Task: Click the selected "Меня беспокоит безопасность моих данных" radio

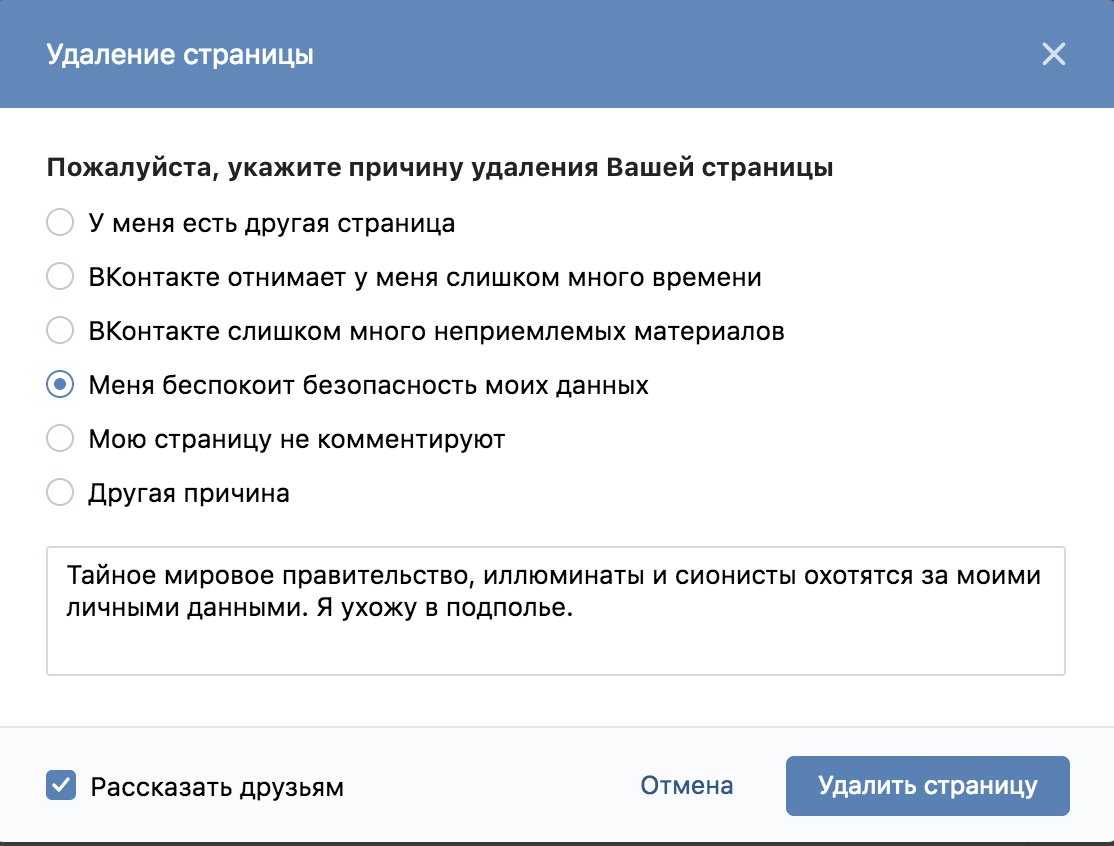Action: click(61, 385)
